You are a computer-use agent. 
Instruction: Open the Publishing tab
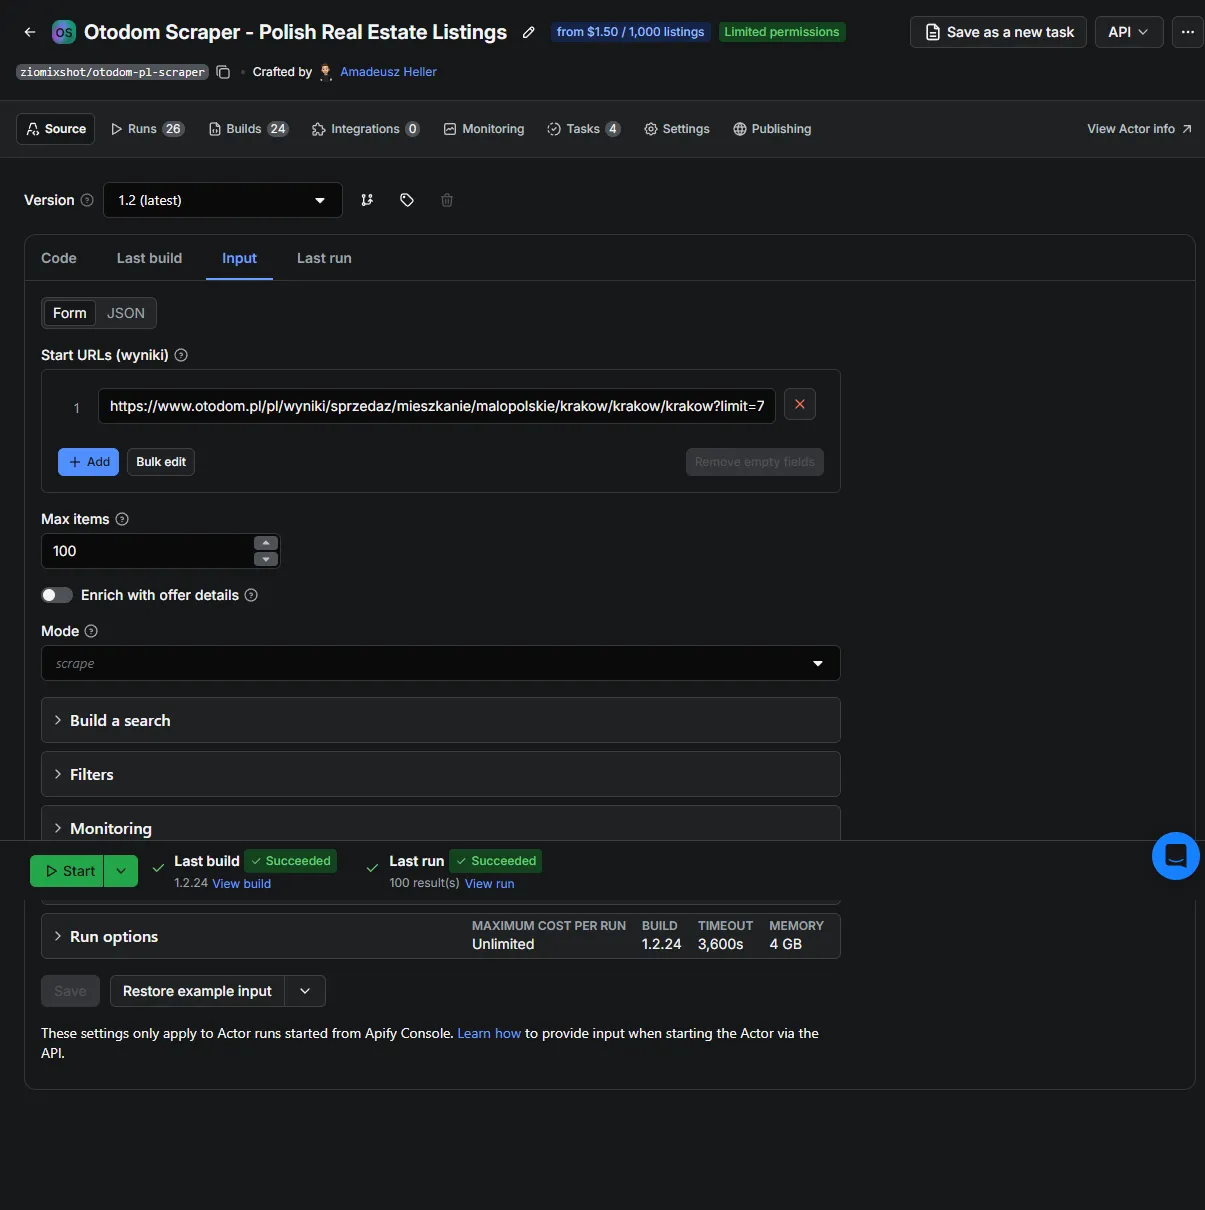point(772,129)
